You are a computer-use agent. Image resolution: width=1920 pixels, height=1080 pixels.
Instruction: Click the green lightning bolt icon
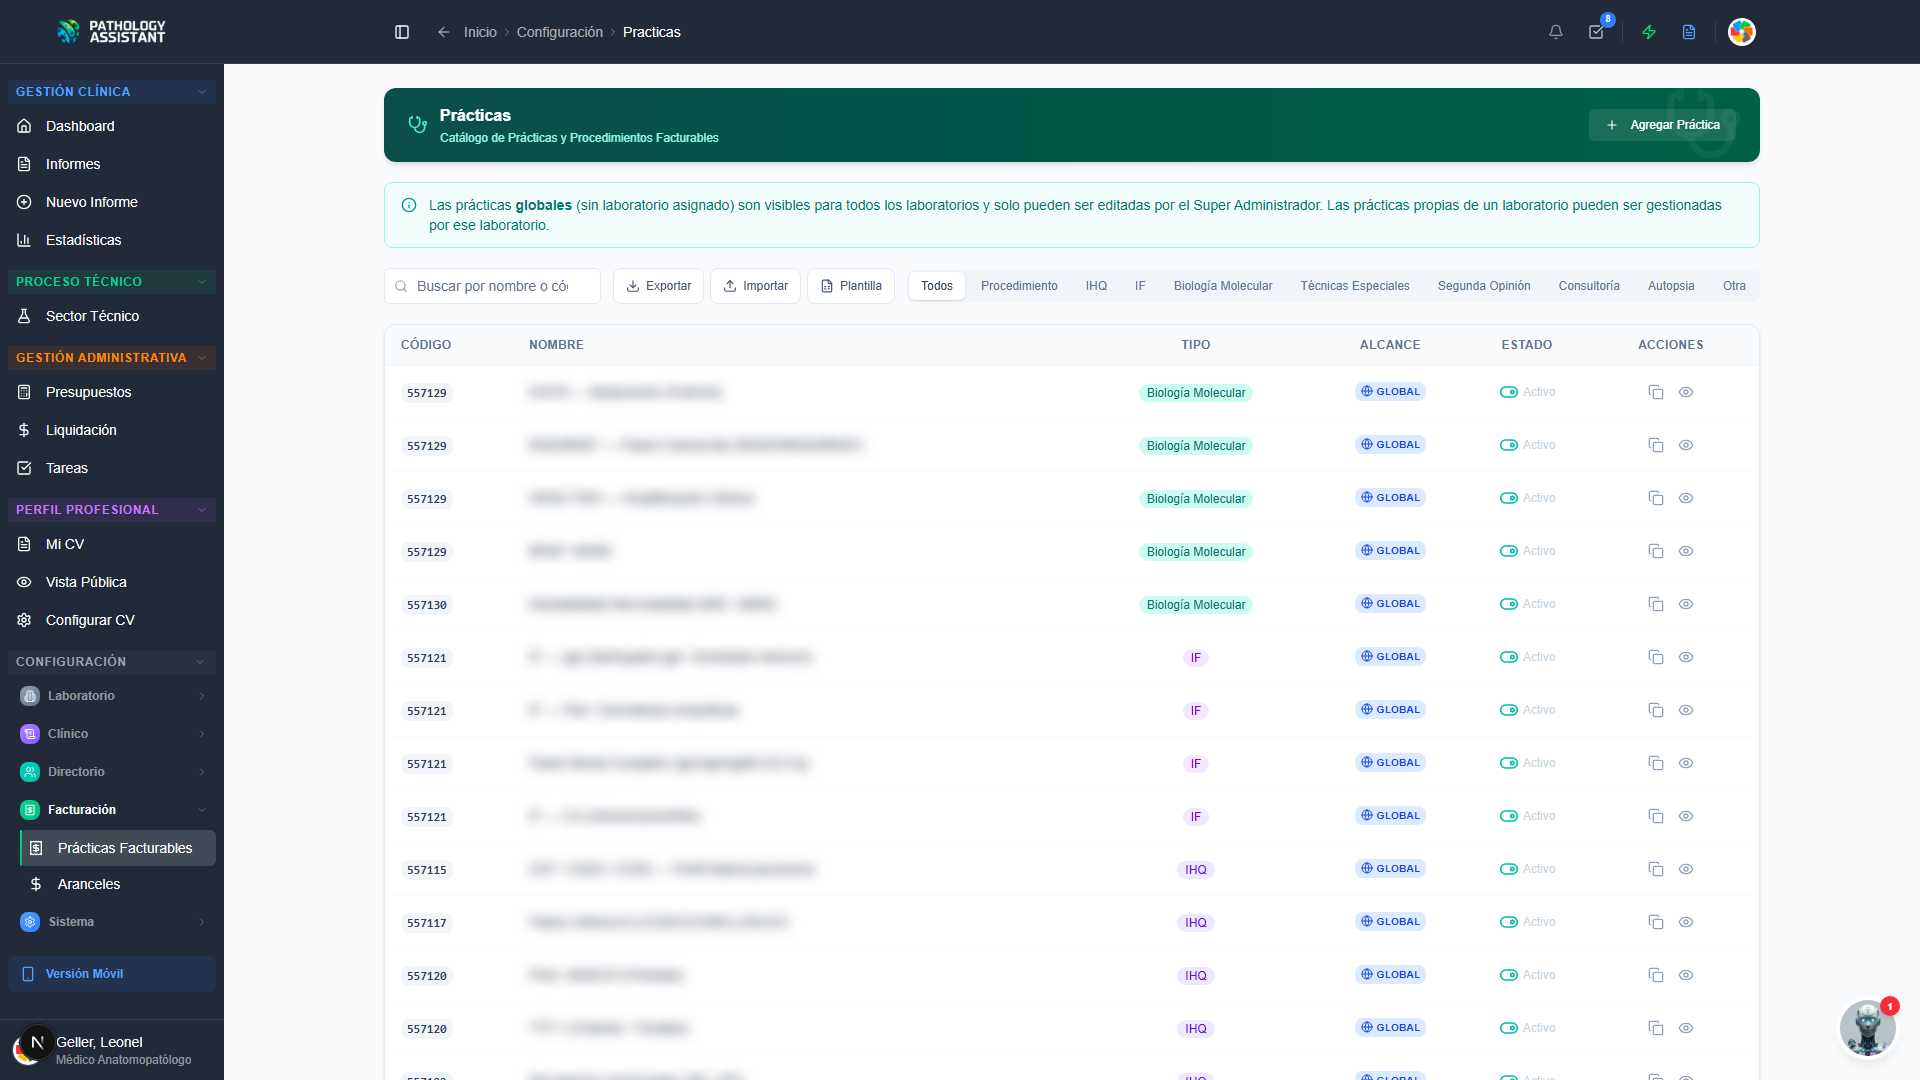(x=1649, y=32)
